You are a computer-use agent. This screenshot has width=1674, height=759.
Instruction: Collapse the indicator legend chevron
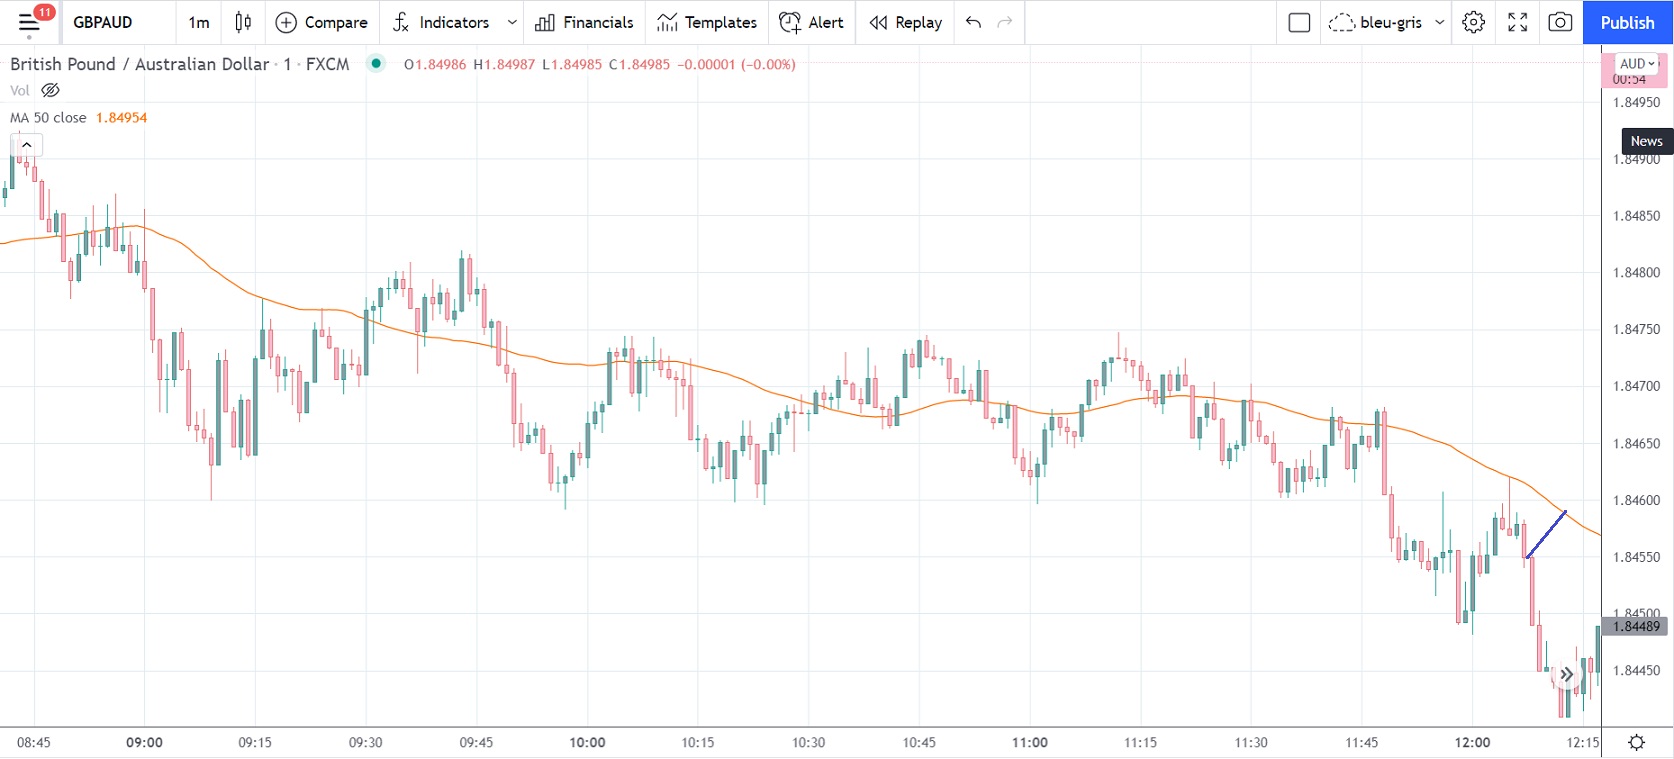pyautogui.click(x=27, y=145)
